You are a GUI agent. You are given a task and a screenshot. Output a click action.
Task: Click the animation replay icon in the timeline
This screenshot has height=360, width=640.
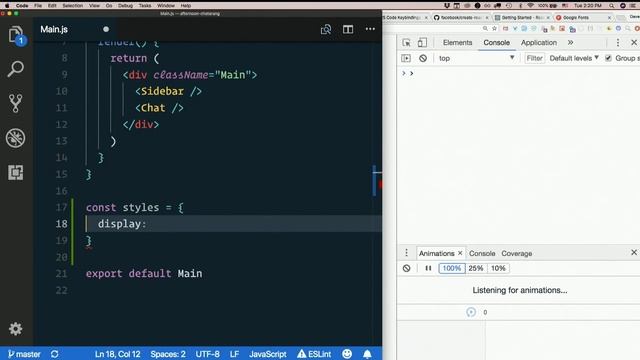click(471, 312)
